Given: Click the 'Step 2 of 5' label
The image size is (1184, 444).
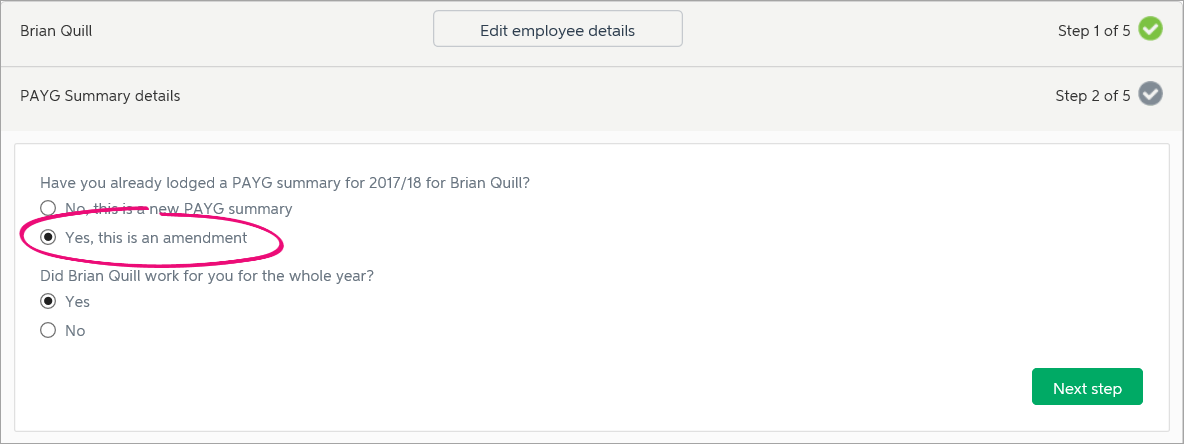Looking at the screenshot, I should pos(1093,97).
